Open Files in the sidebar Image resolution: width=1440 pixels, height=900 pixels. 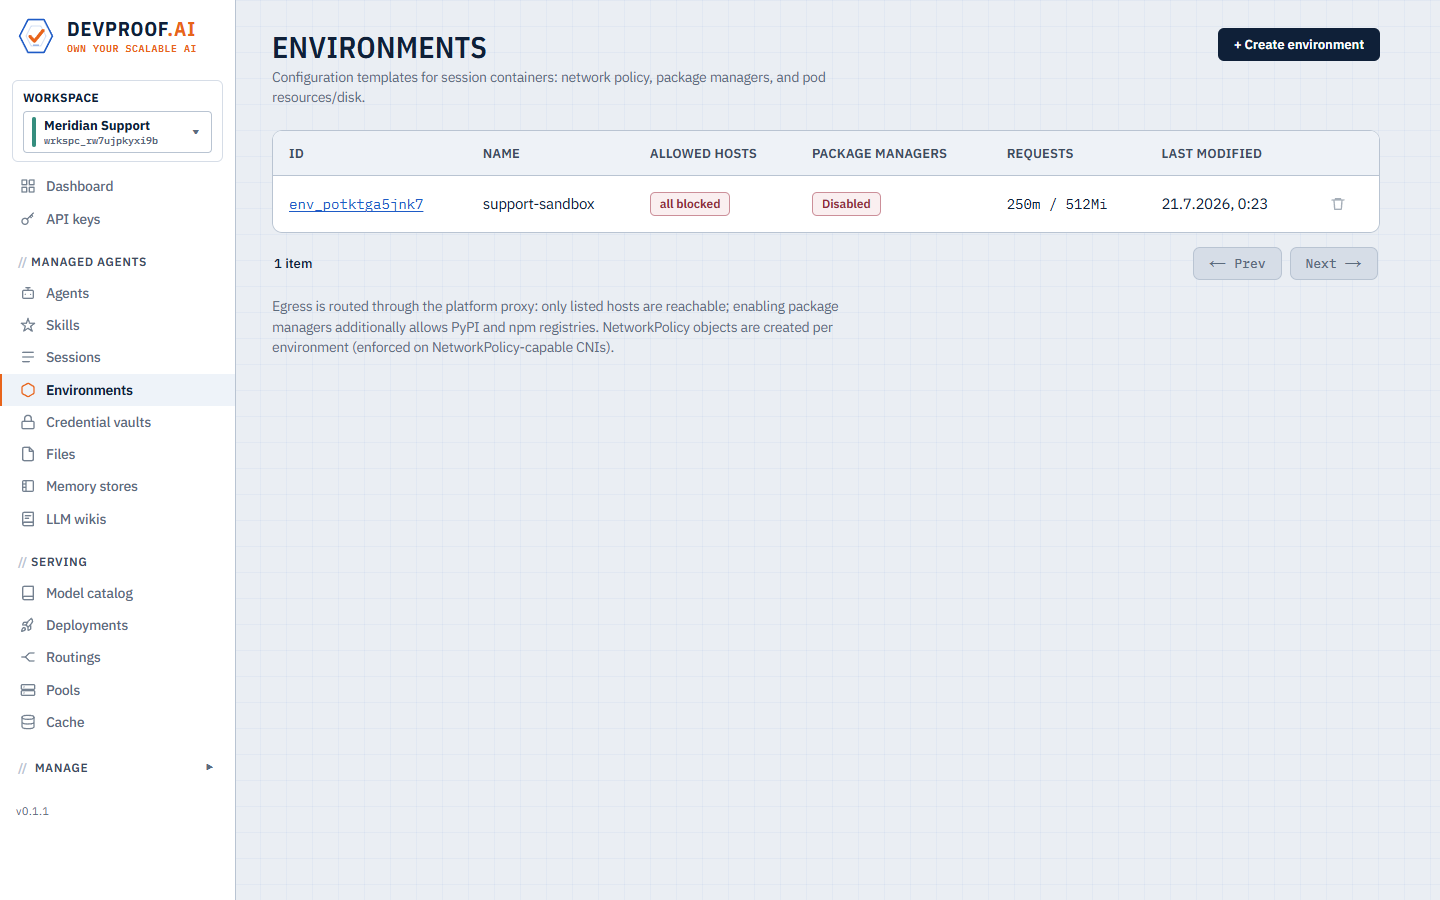117,454
